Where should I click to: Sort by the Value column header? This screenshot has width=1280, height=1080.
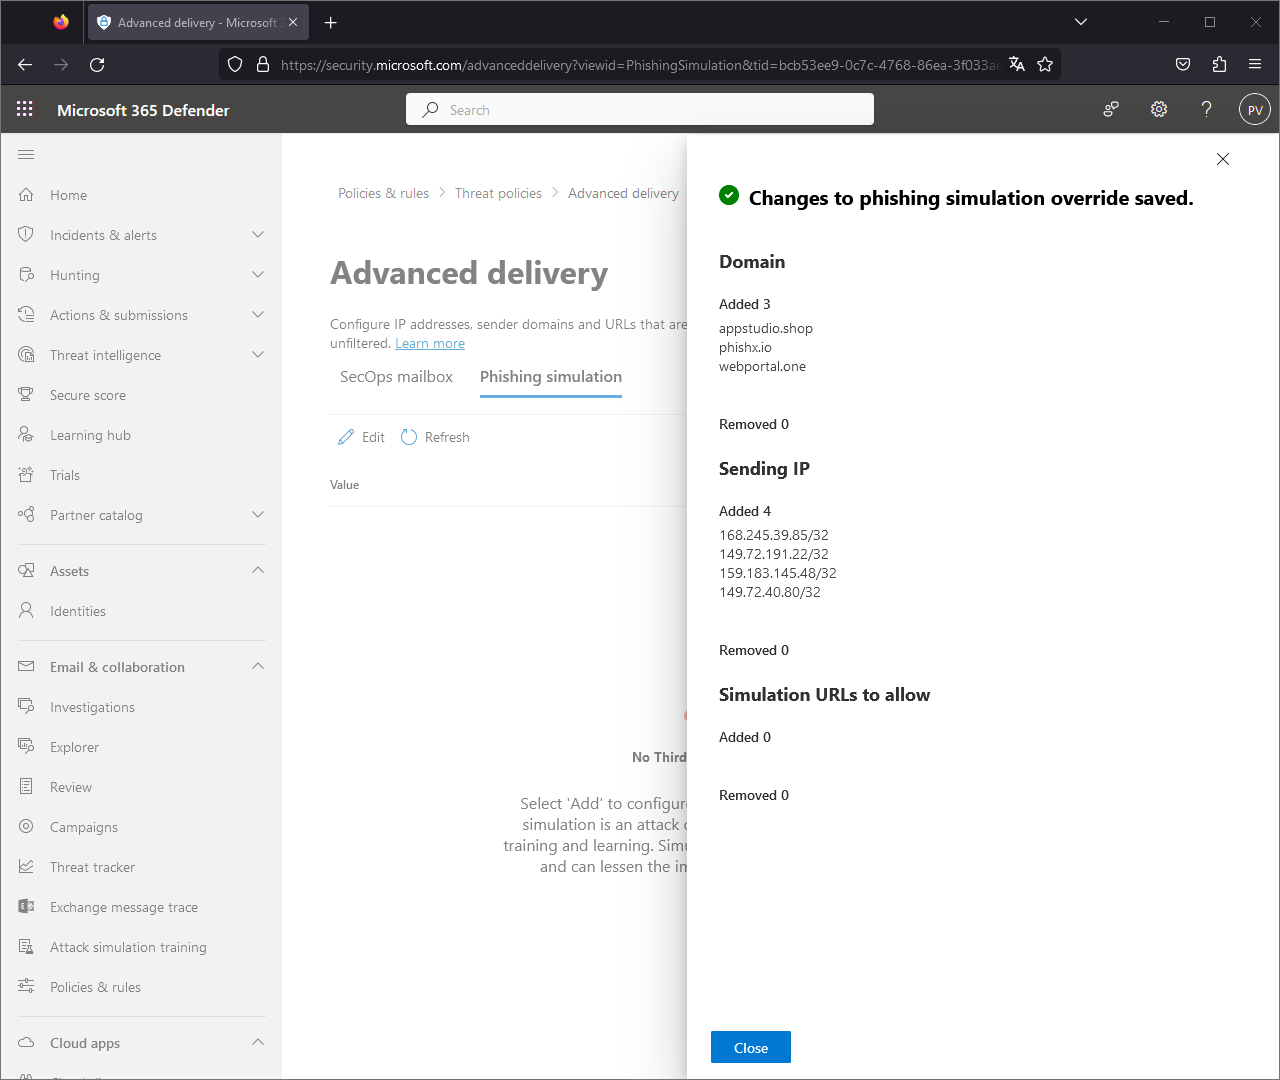click(345, 485)
